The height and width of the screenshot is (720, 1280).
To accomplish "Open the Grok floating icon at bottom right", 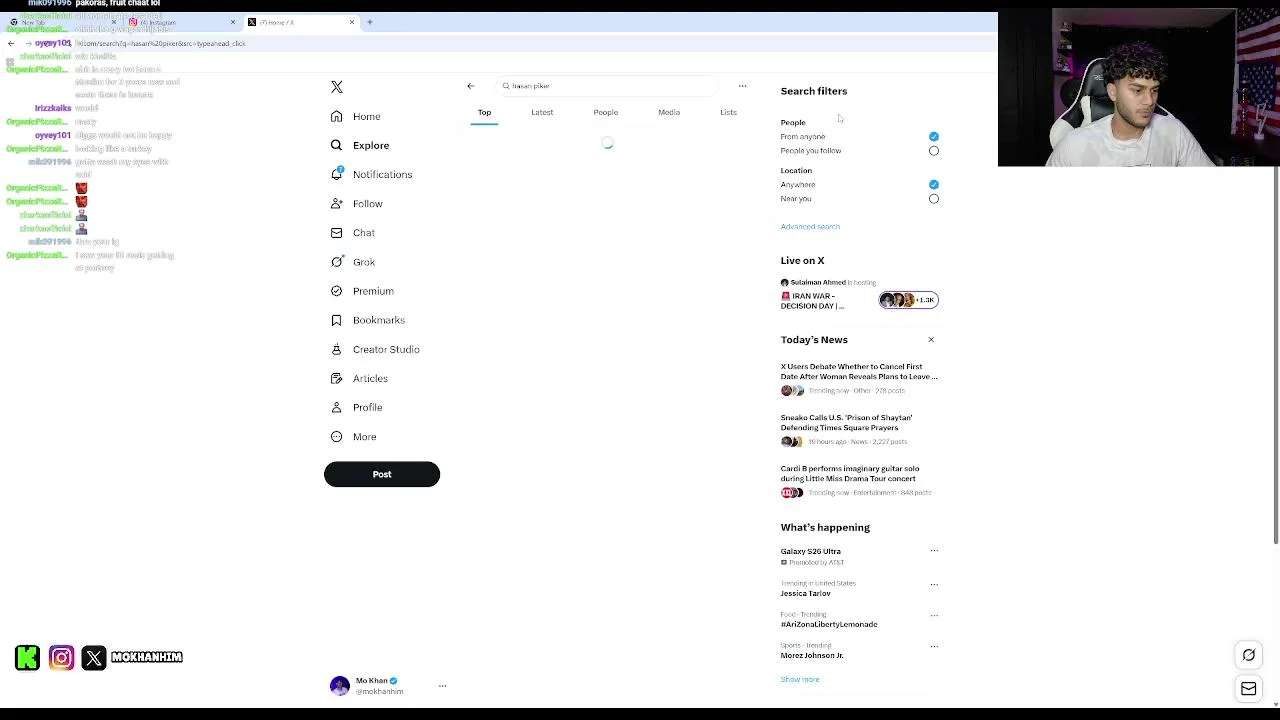I will [x=1249, y=655].
